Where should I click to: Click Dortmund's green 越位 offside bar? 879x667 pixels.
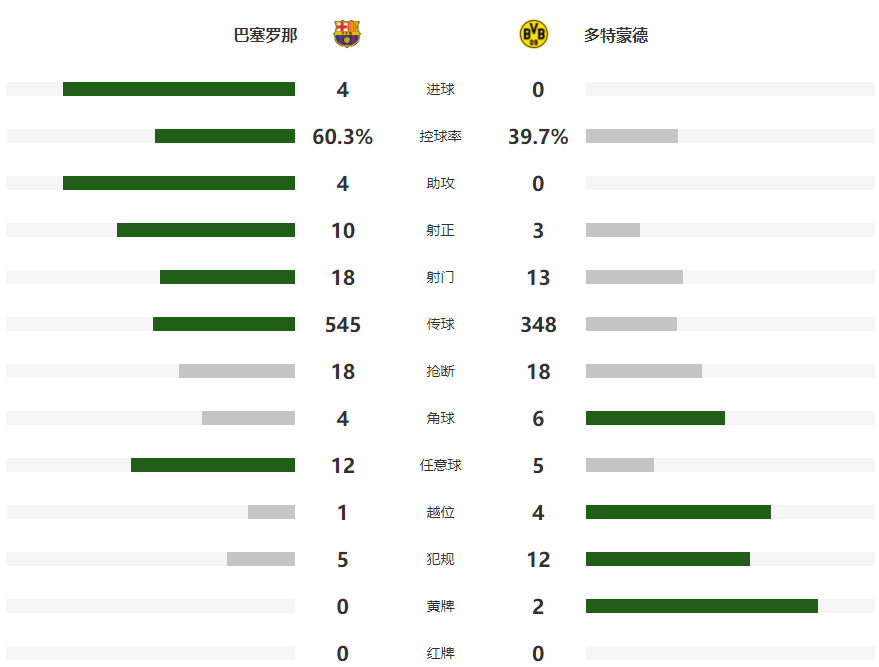point(678,512)
